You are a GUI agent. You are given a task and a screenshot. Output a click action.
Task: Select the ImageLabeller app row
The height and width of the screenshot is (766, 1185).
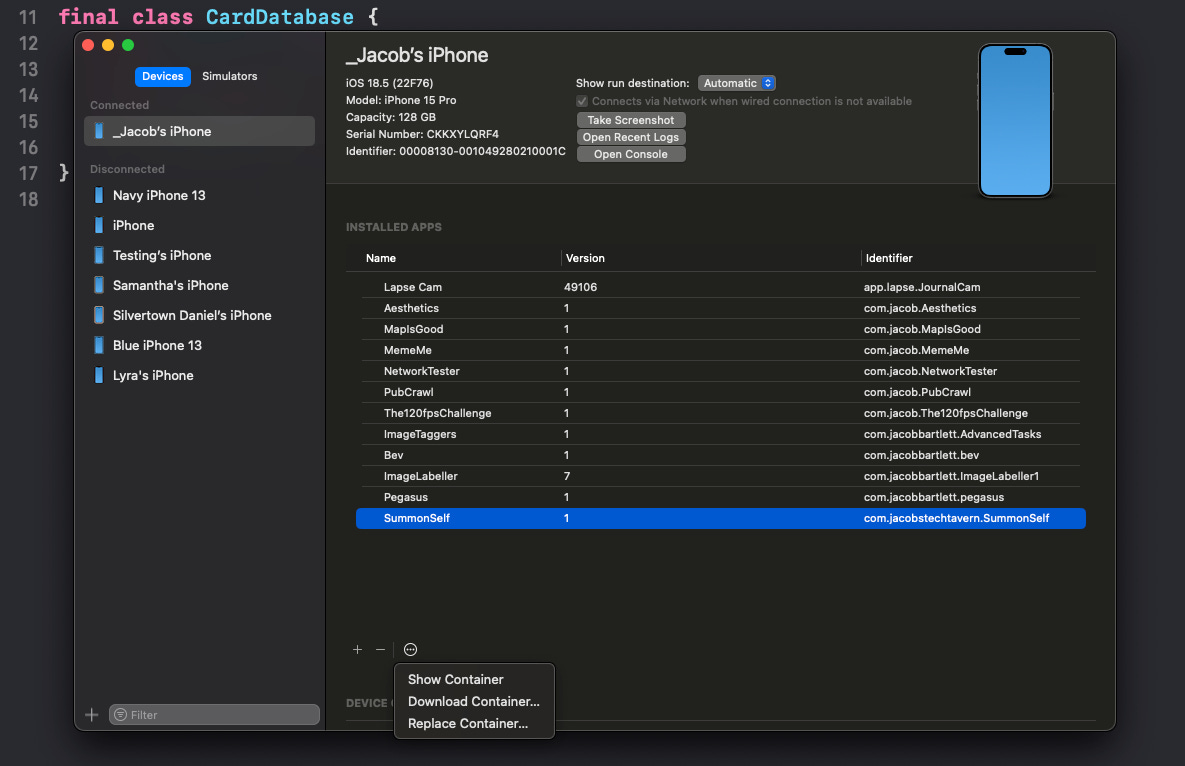(x=721, y=476)
